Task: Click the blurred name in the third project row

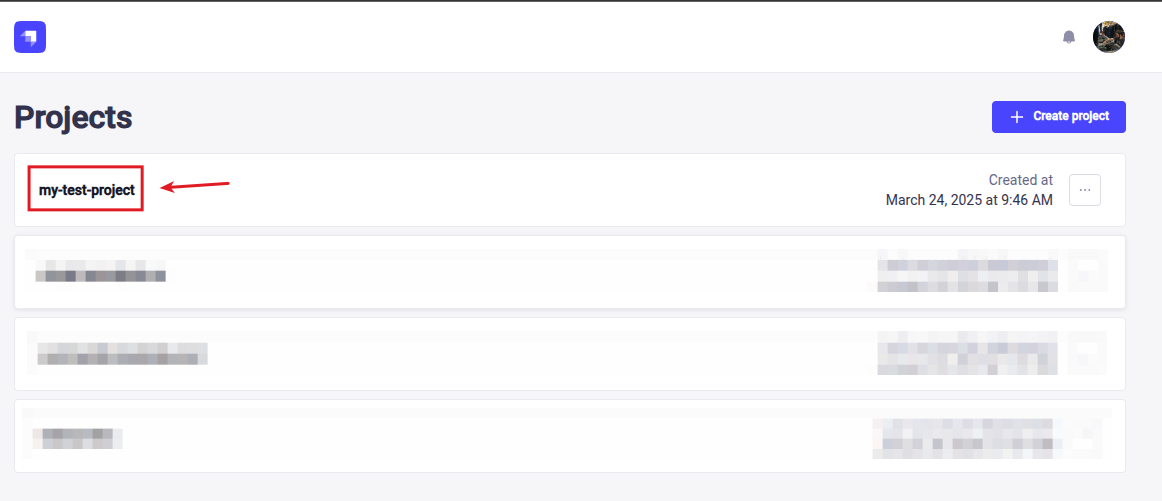Action: click(121, 354)
